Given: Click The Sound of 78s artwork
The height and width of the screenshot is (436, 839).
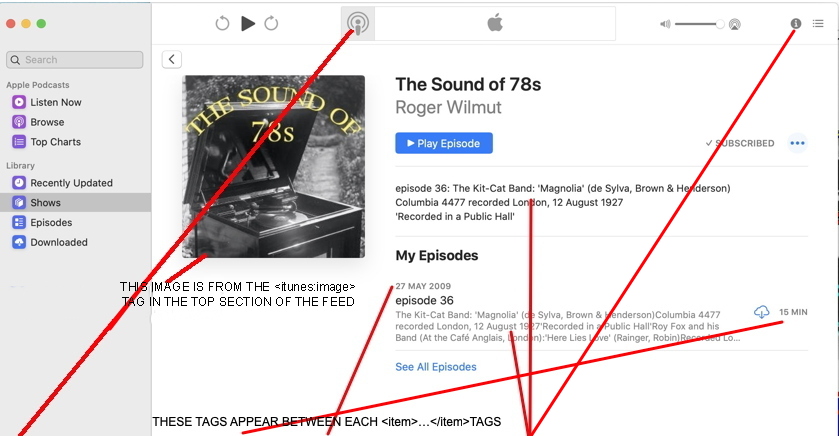Looking at the screenshot, I should click(x=273, y=166).
